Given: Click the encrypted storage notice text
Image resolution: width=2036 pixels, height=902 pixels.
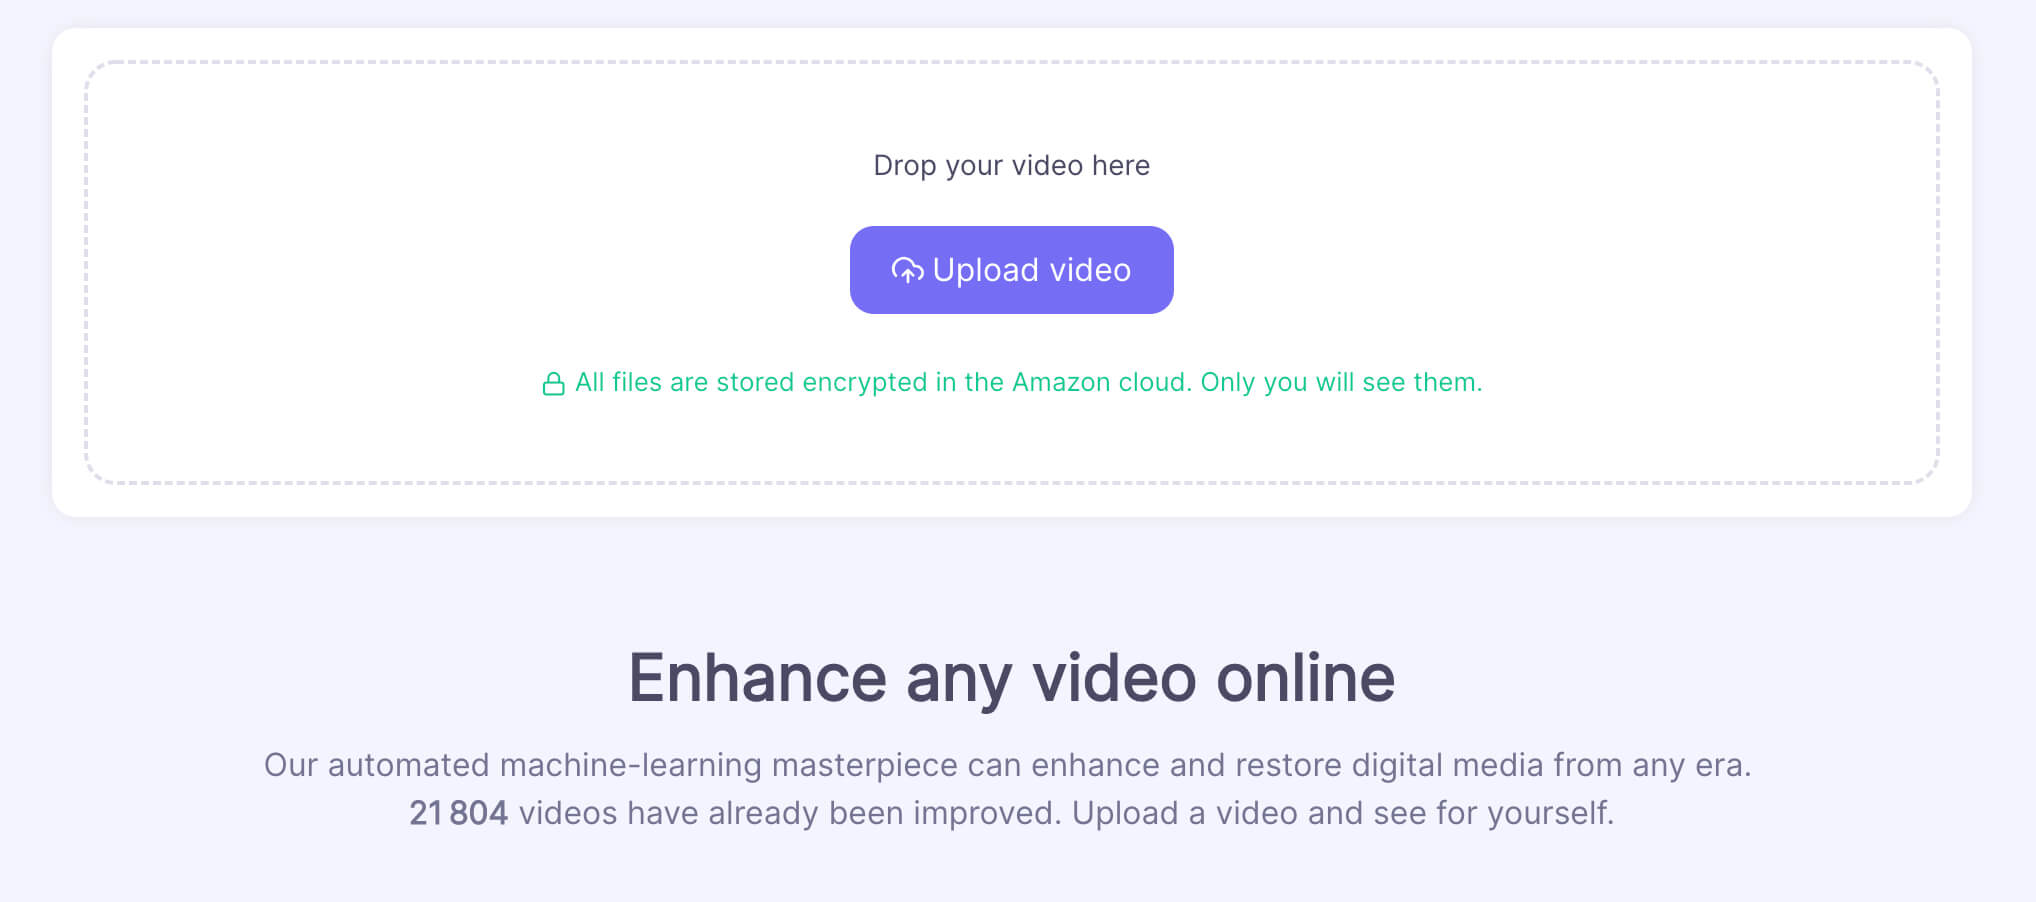Looking at the screenshot, I should tap(1028, 382).
